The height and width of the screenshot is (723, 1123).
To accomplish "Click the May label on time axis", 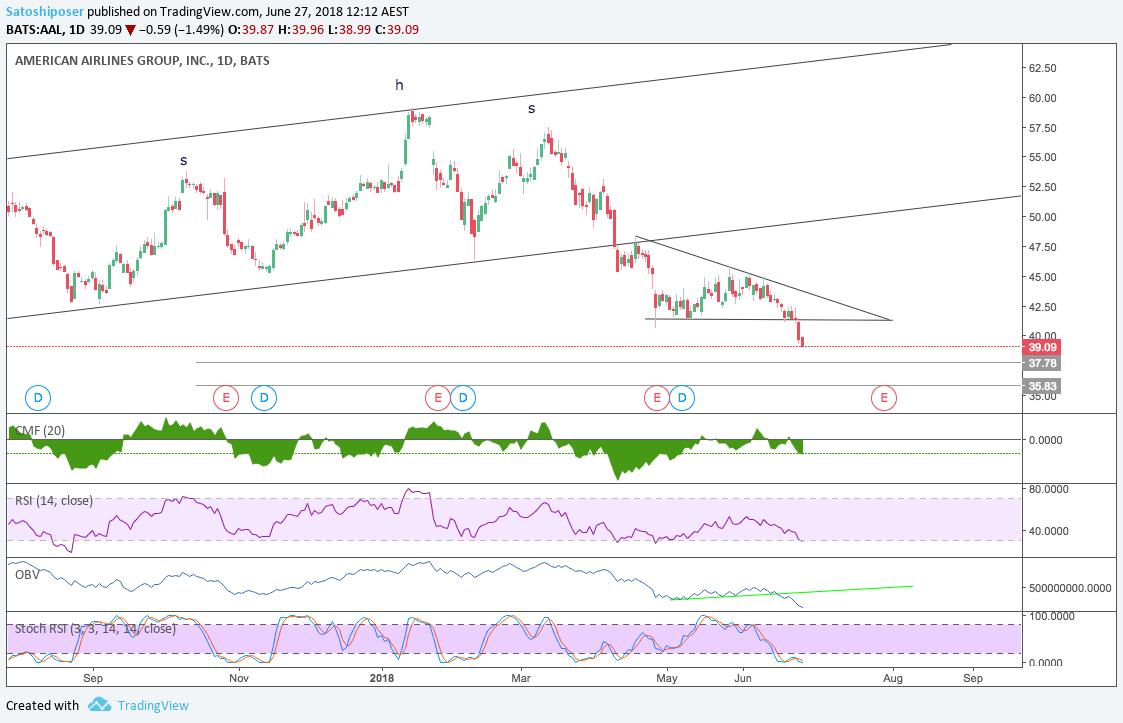I will tap(667, 678).
